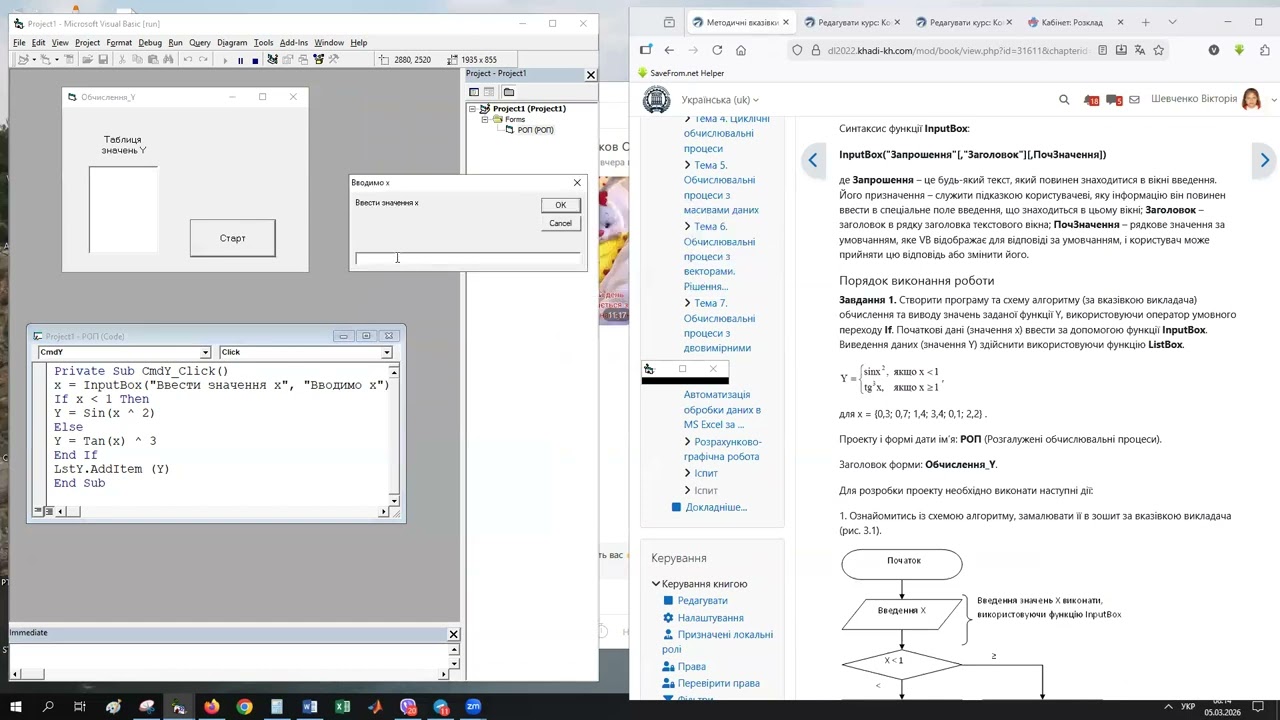This screenshot has height=720, width=1280.
Task: Open the Tools menu in Visual Basic
Action: pyautogui.click(x=263, y=43)
